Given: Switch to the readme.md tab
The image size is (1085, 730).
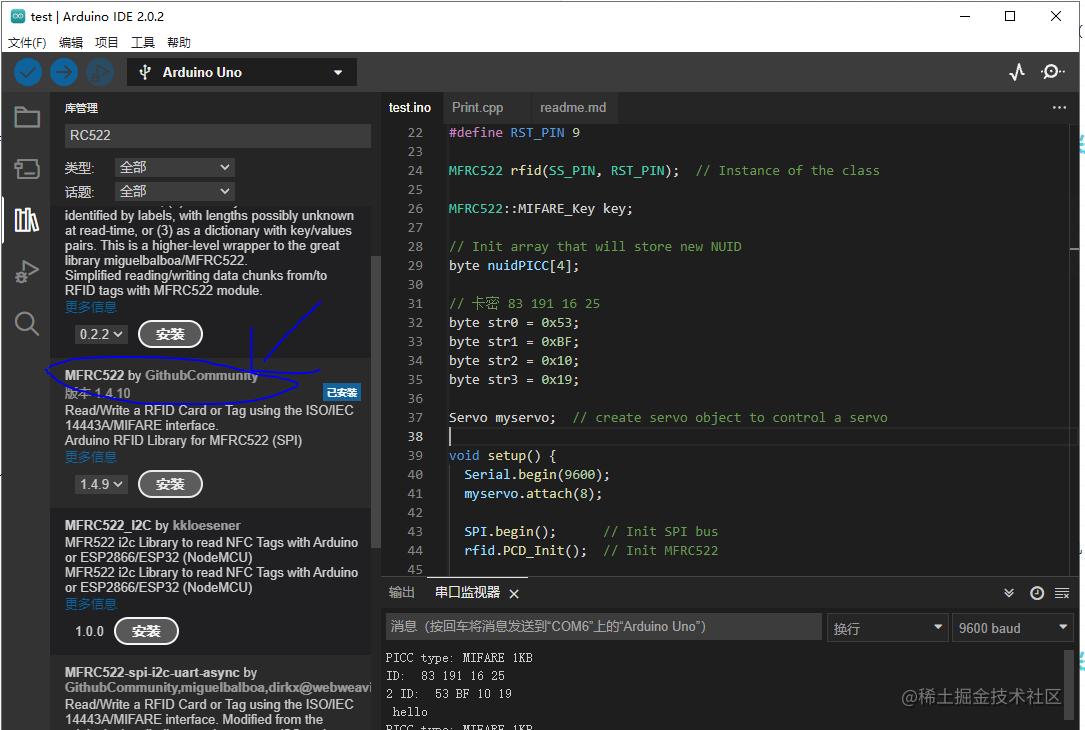Looking at the screenshot, I should (x=573, y=108).
